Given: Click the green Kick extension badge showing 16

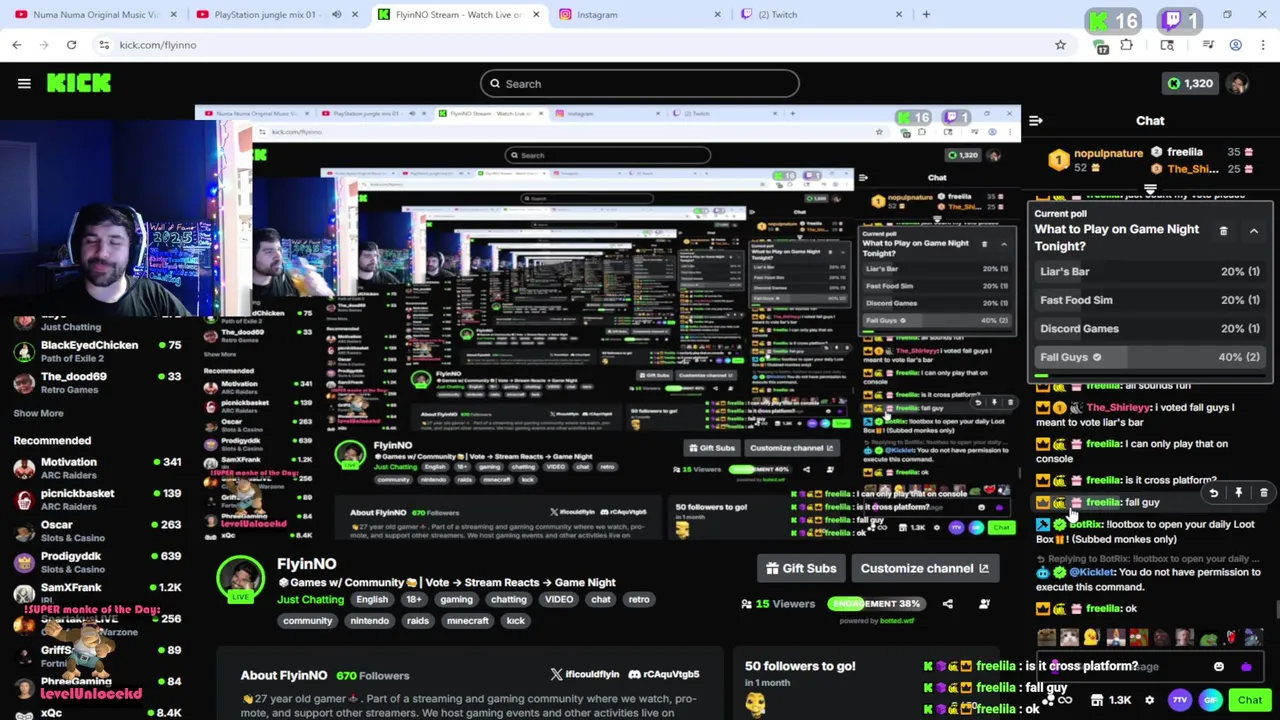Looking at the screenshot, I should click(x=1113, y=21).
